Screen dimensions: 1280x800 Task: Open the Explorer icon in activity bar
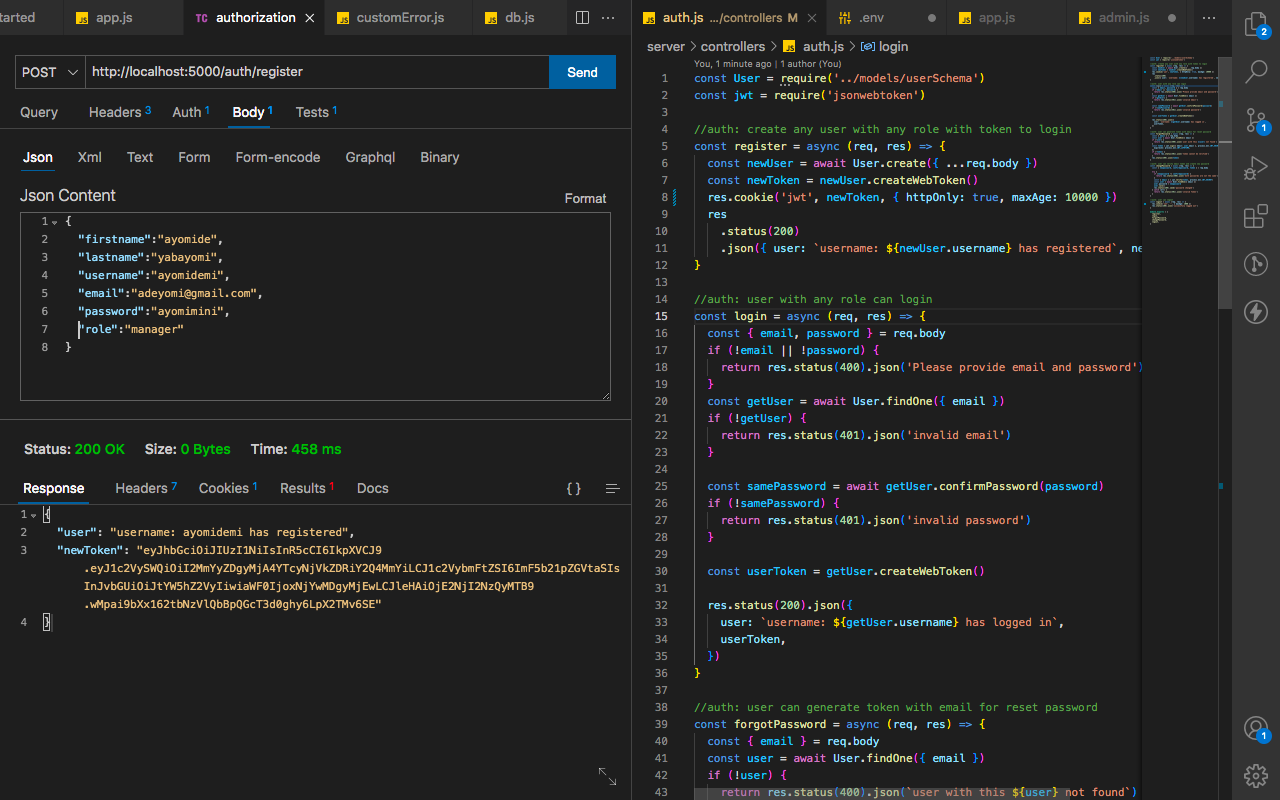(x=1256, y=24)
